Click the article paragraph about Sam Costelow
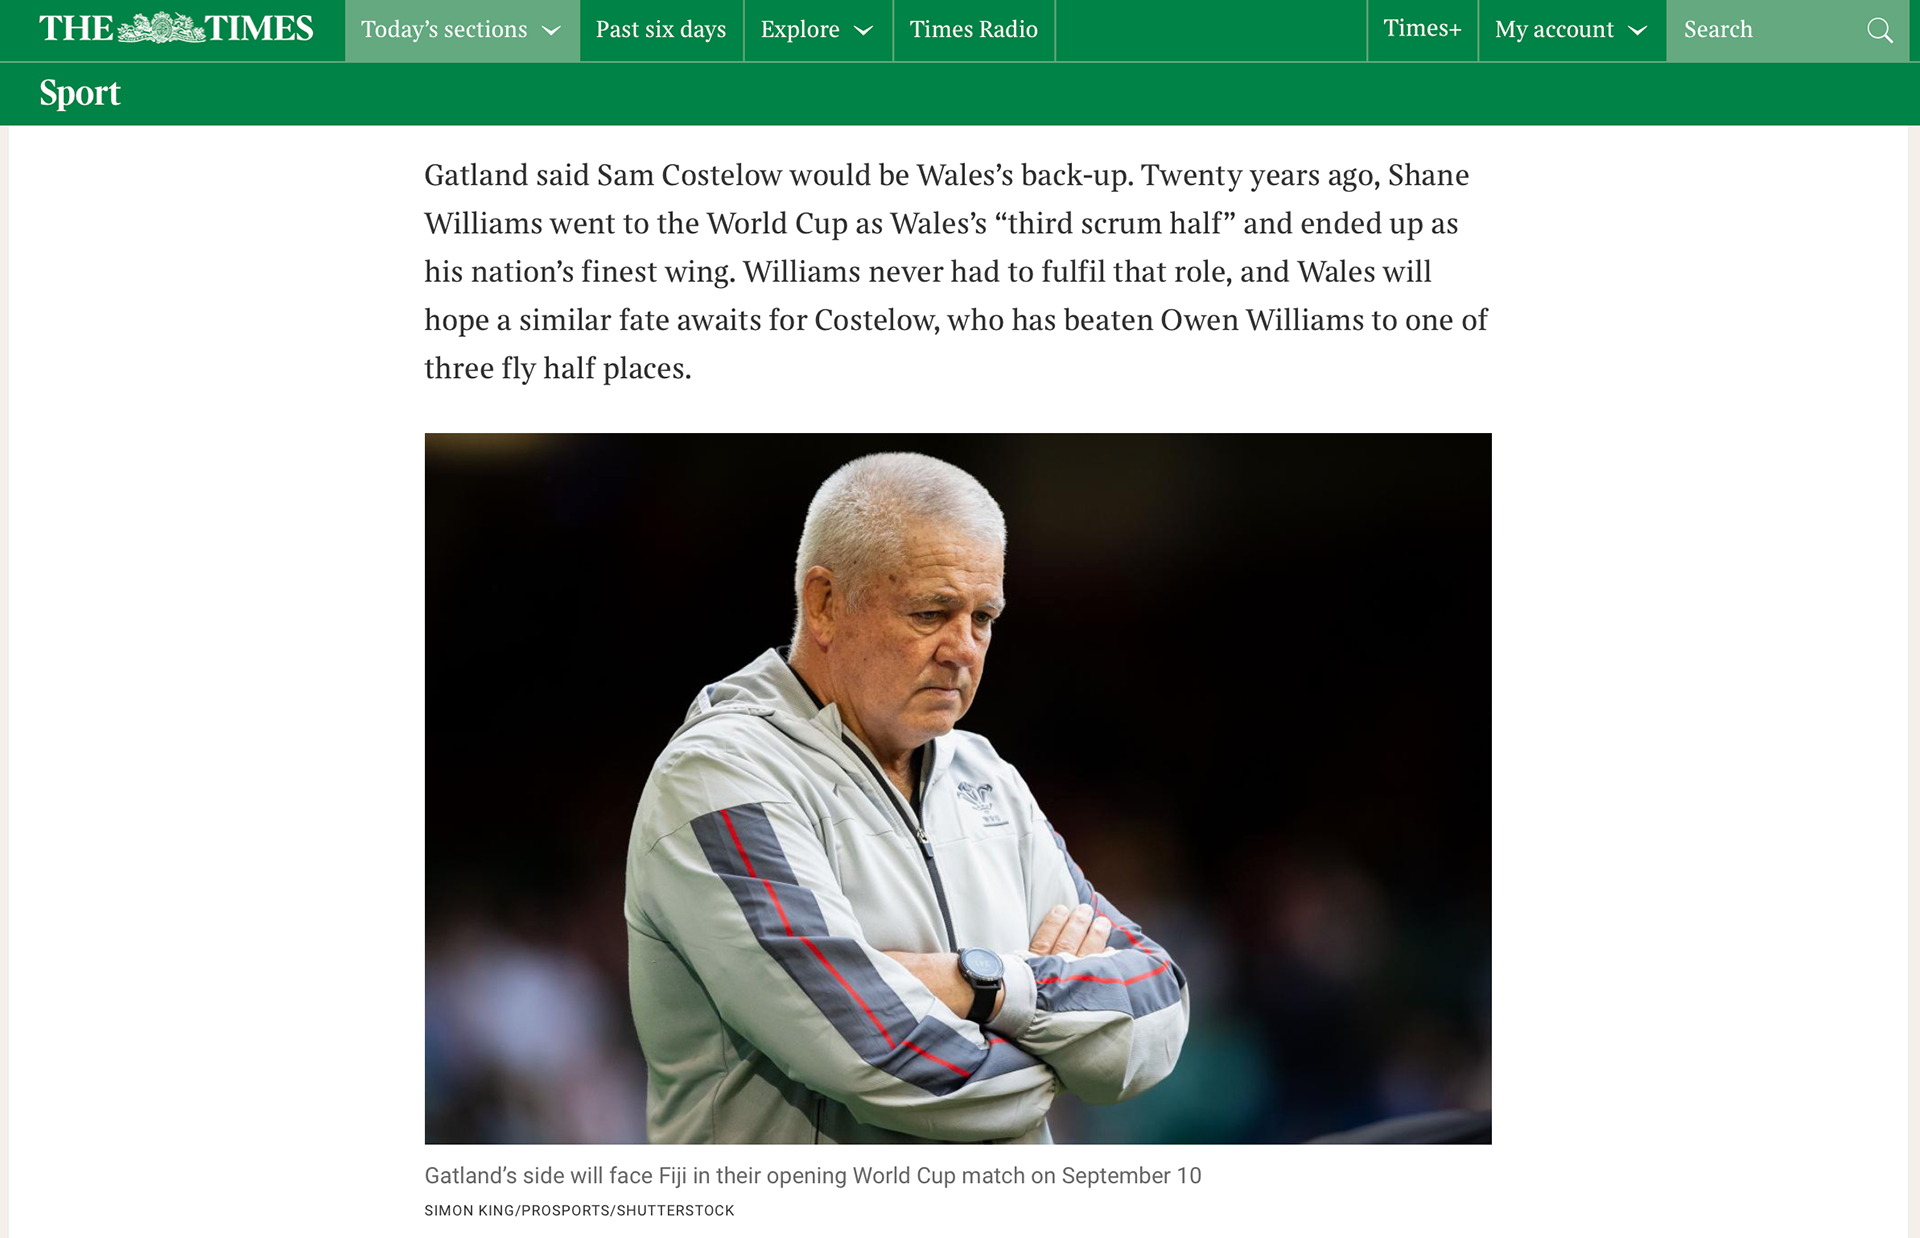Screen dimensions: 1920x1238 (957, 271)
